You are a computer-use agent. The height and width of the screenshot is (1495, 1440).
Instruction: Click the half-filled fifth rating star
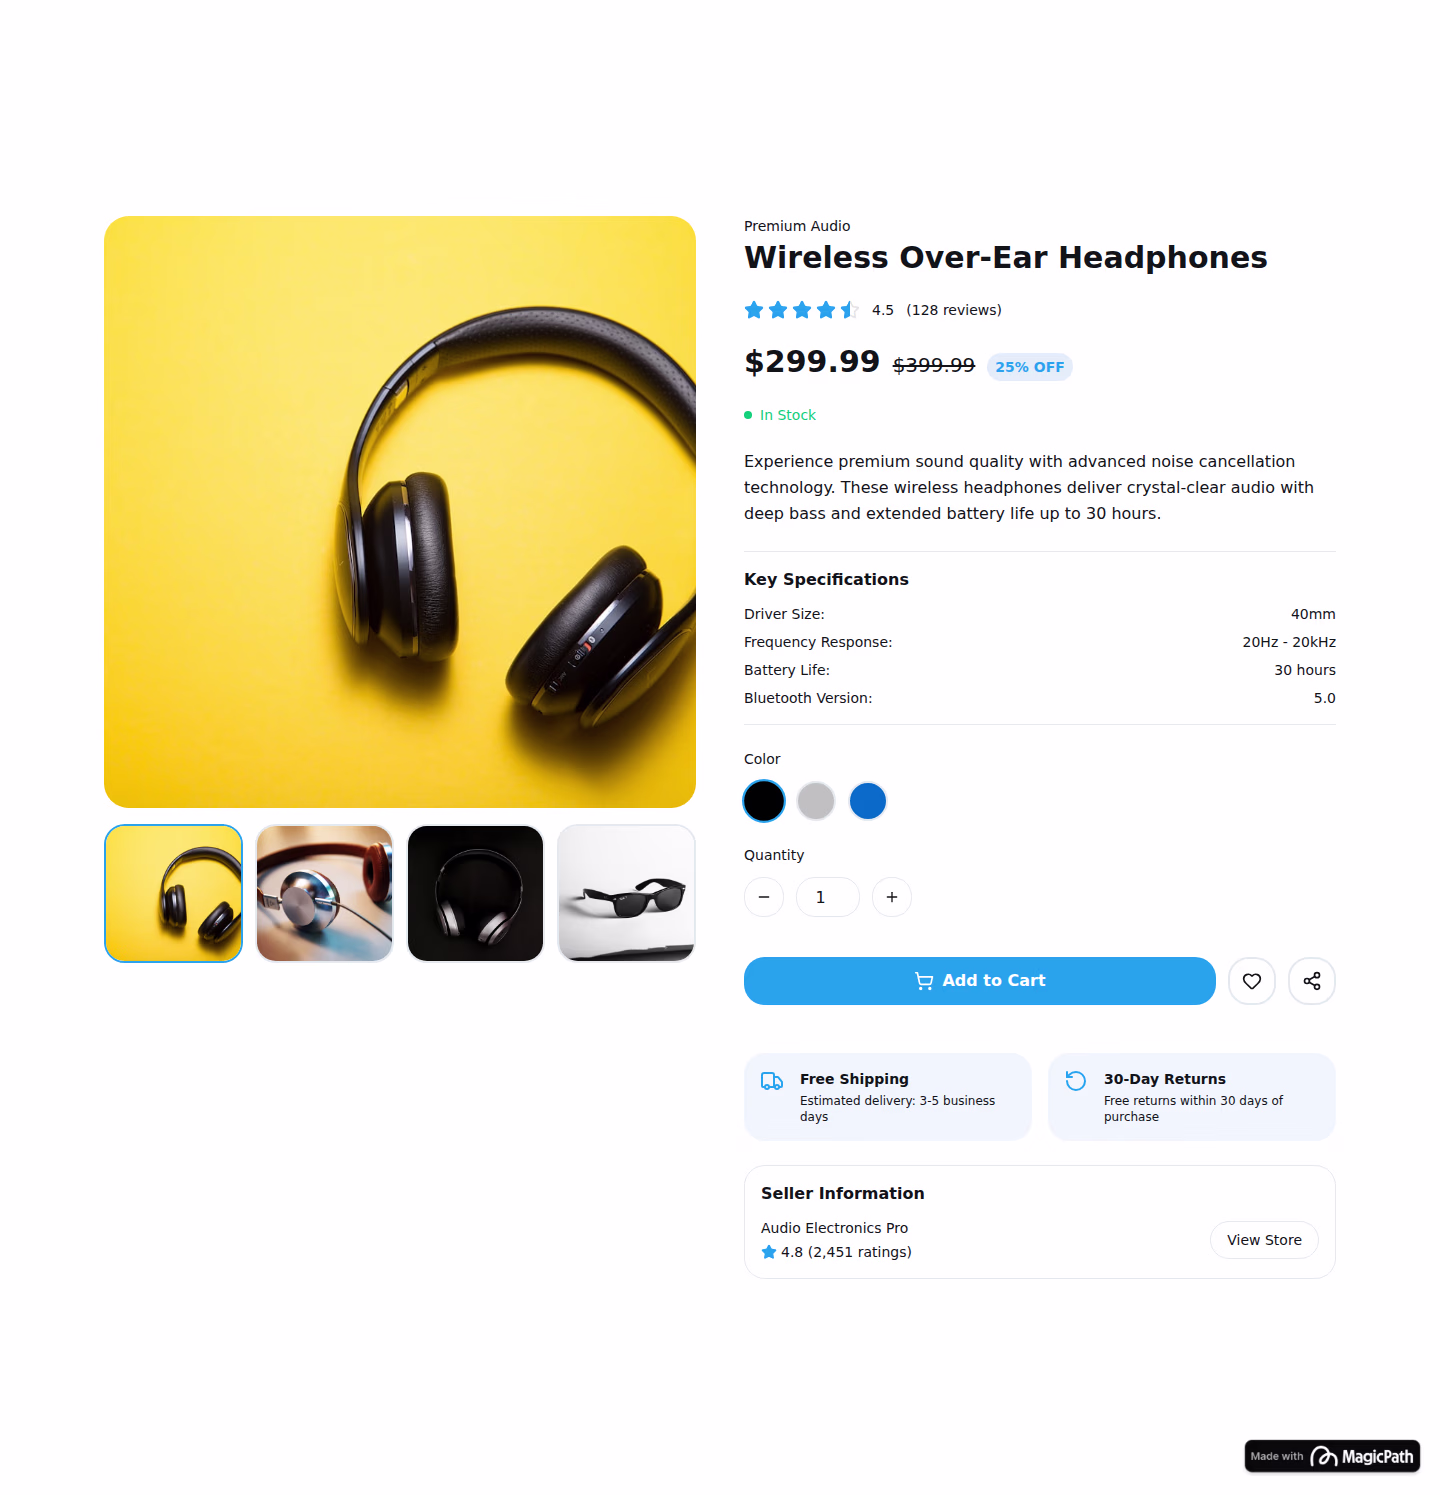click(850, 310)
